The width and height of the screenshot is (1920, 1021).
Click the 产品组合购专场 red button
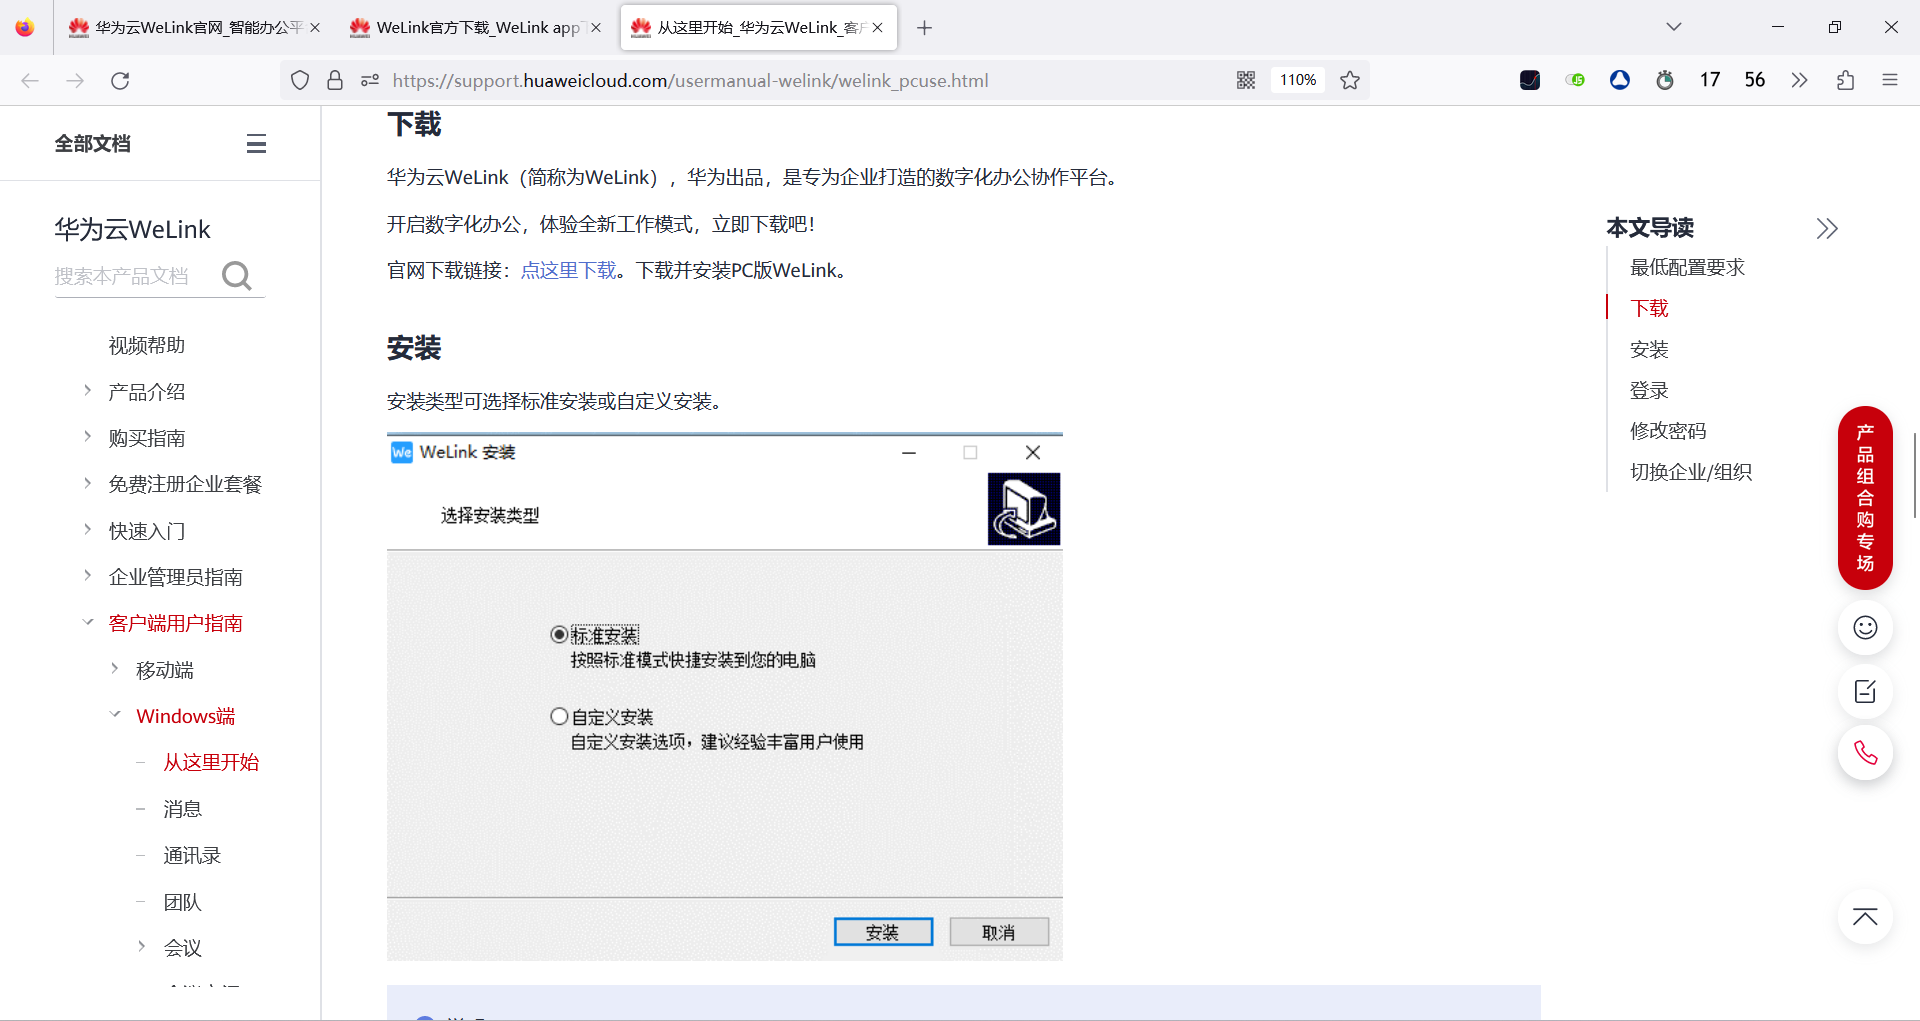click(1864, 498)
